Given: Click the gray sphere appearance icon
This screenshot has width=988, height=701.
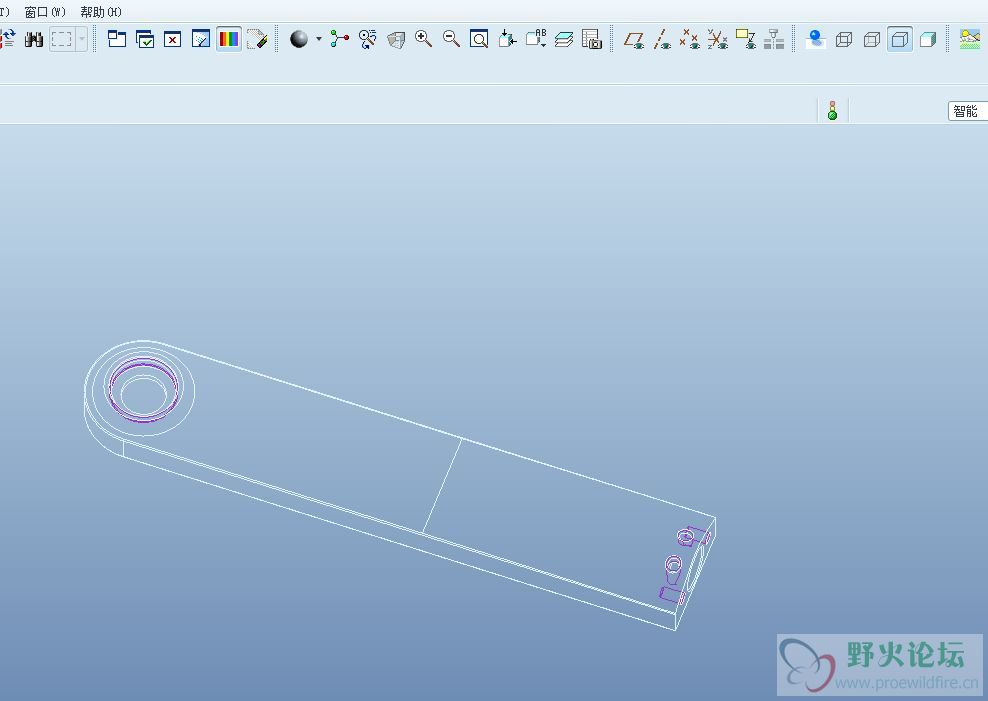Looking at the screenshot, I should (x=299, y=40).
